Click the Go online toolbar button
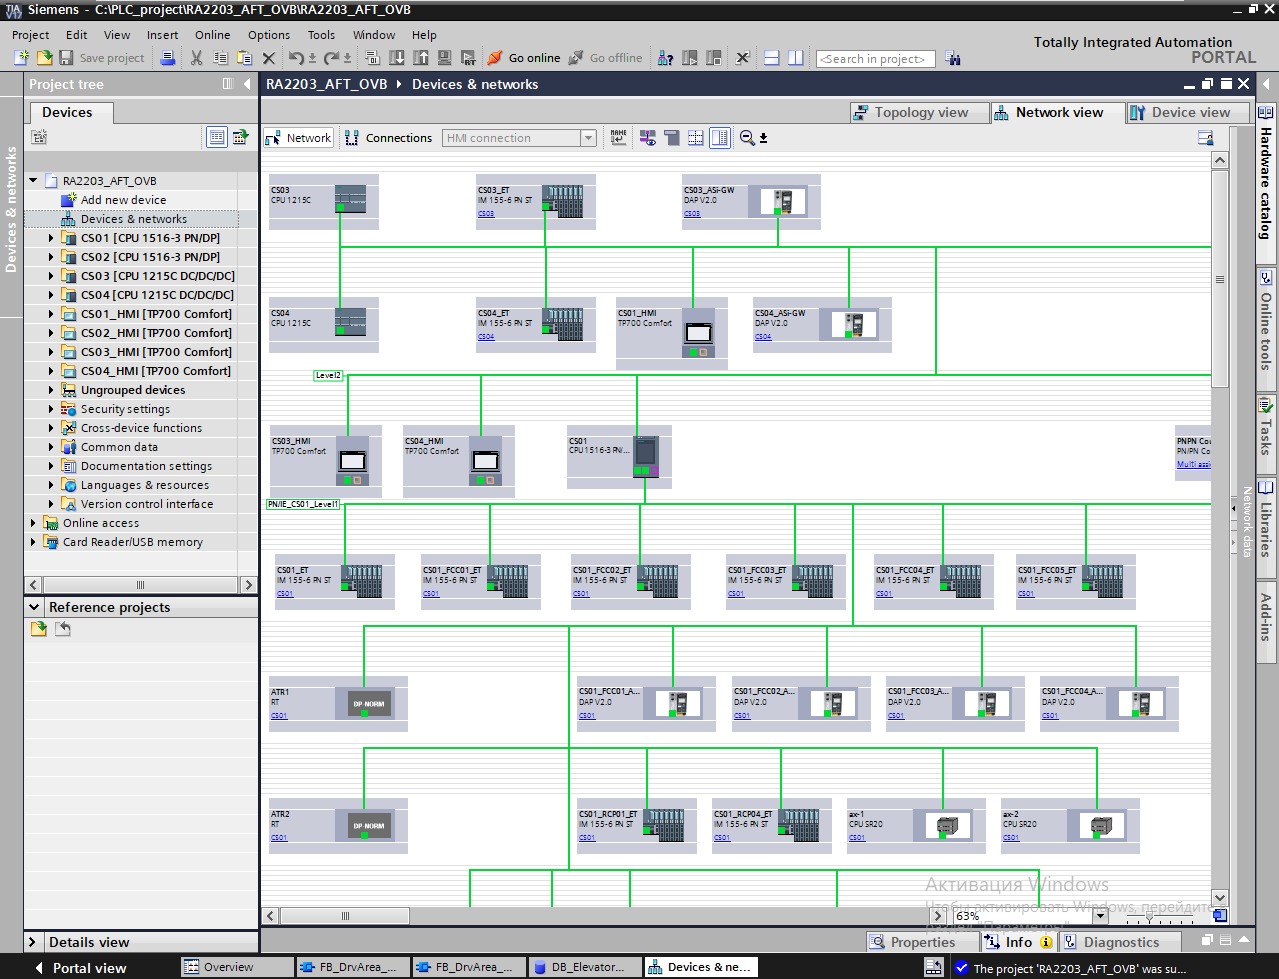1279x979 pixels. tap(523, 58)
